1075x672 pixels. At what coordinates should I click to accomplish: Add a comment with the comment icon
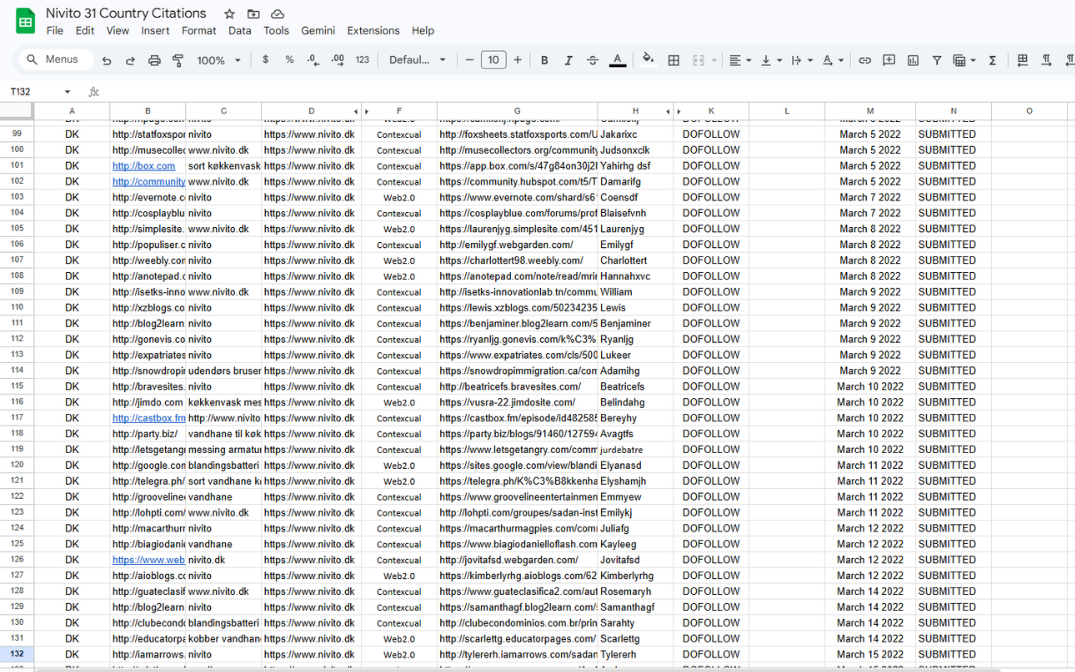click(x=889, y=60)
